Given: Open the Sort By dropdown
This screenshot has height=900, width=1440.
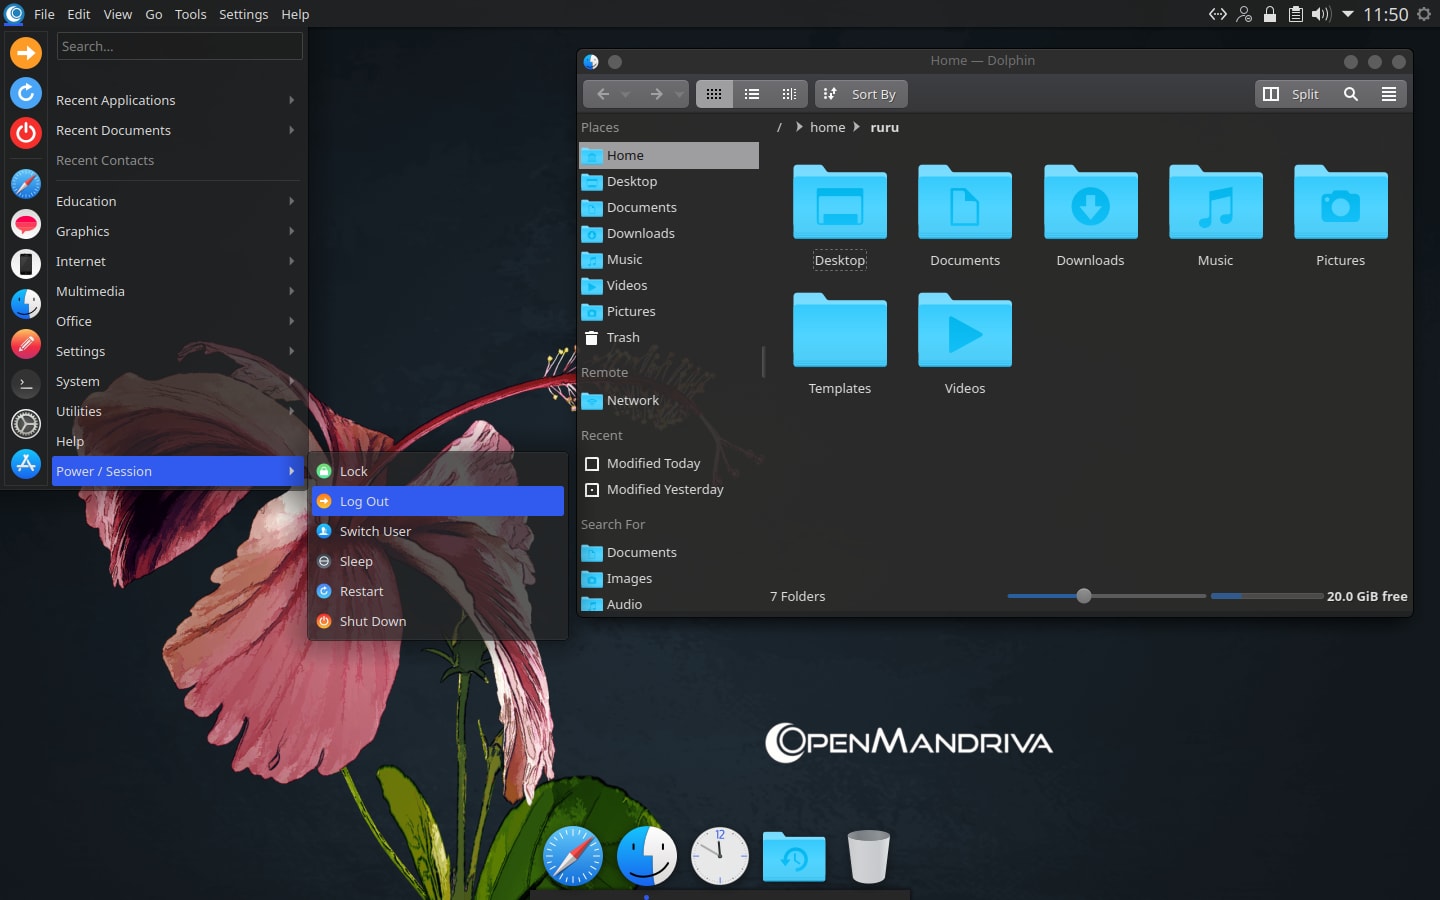Looking at the screenshot, I should 861,94.
